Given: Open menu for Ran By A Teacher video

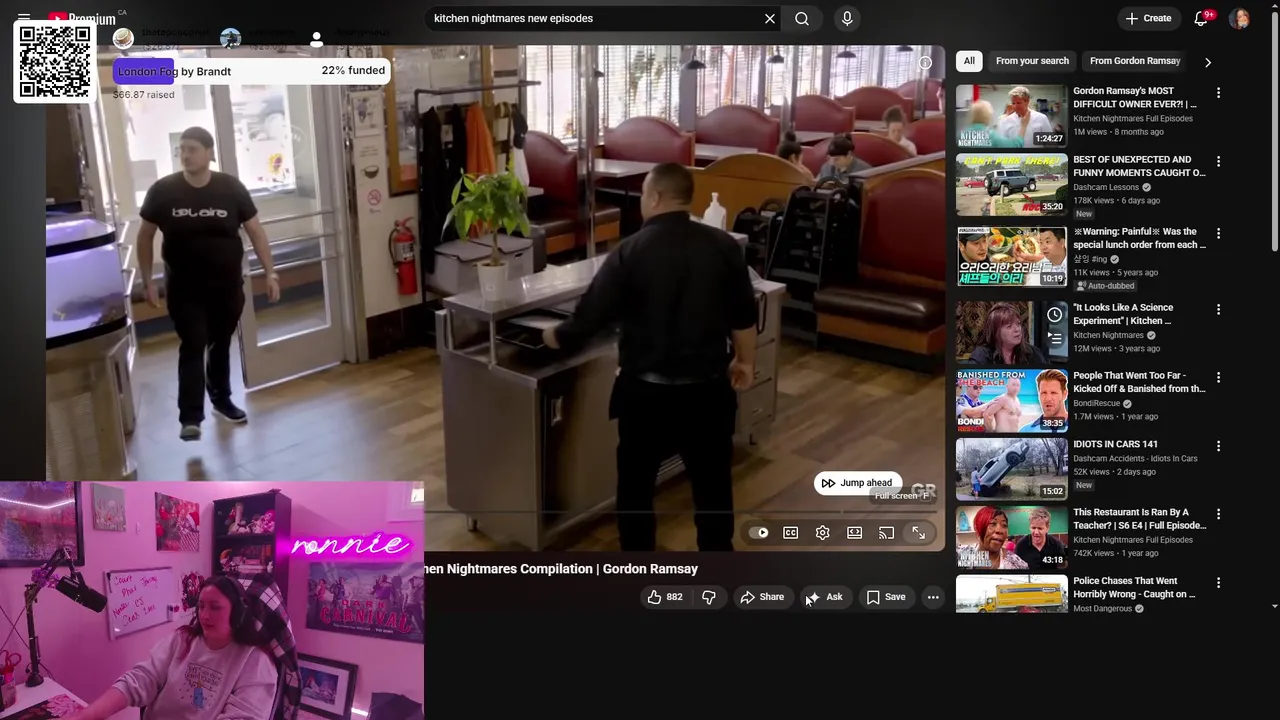Looking at the screenshot, I should pyautogui.click(x=1218, y=514).
